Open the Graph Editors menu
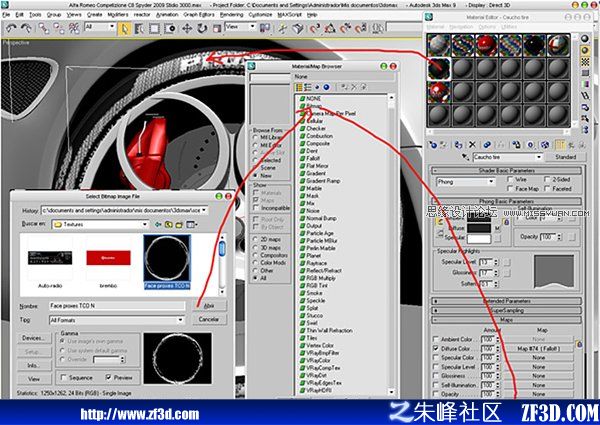The height and width of the screenshot is (425, 600). pyautogui.click(x=199, y=15)
